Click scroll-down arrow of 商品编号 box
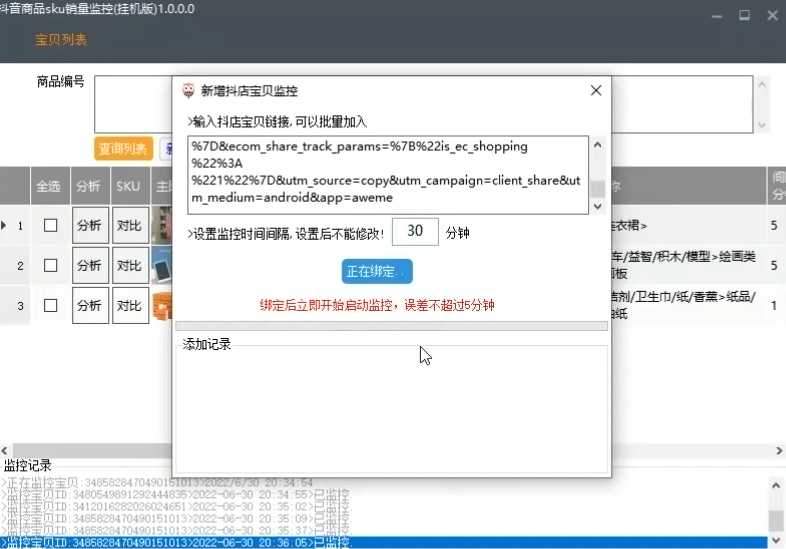 click(762, 125)
